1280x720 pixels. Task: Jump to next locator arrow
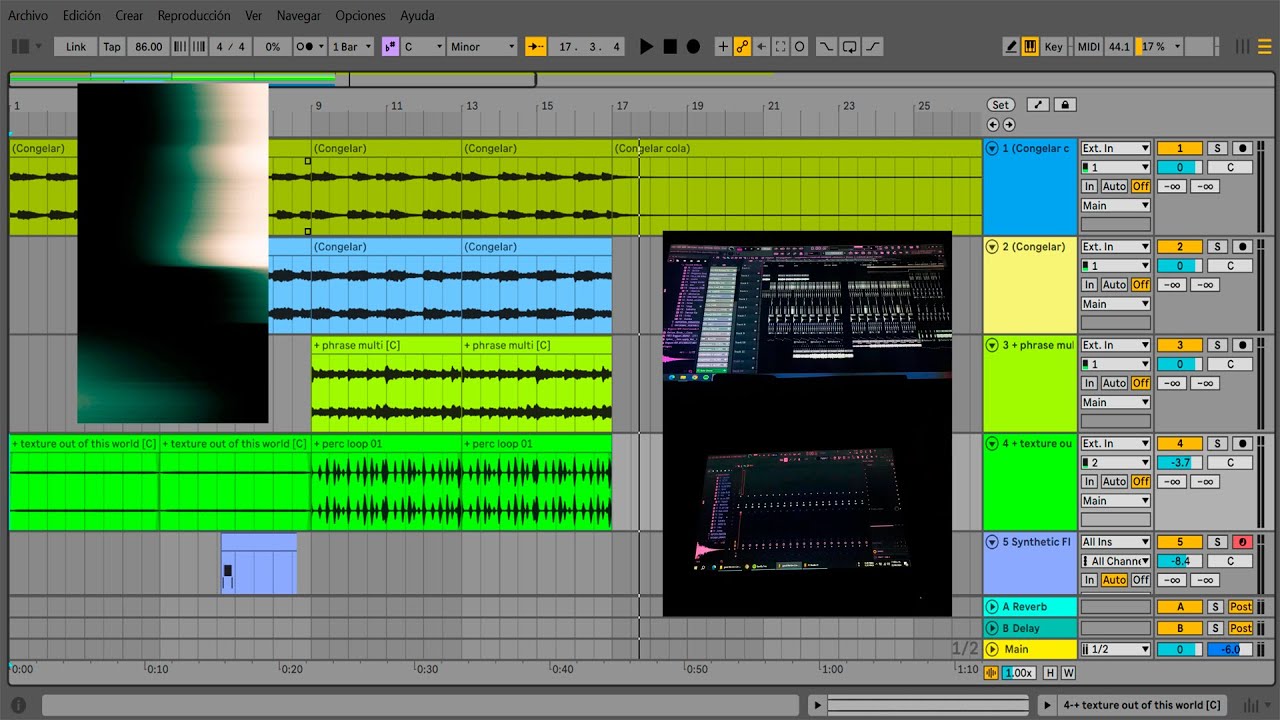coord(1009,125)
